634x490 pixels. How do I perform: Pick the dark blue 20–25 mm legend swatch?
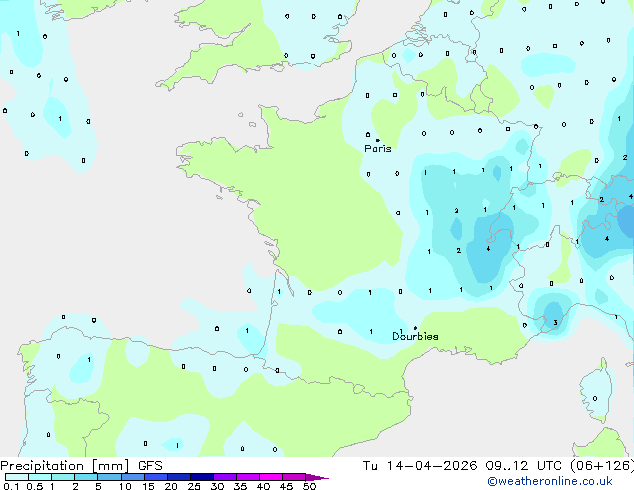point(178,477)
